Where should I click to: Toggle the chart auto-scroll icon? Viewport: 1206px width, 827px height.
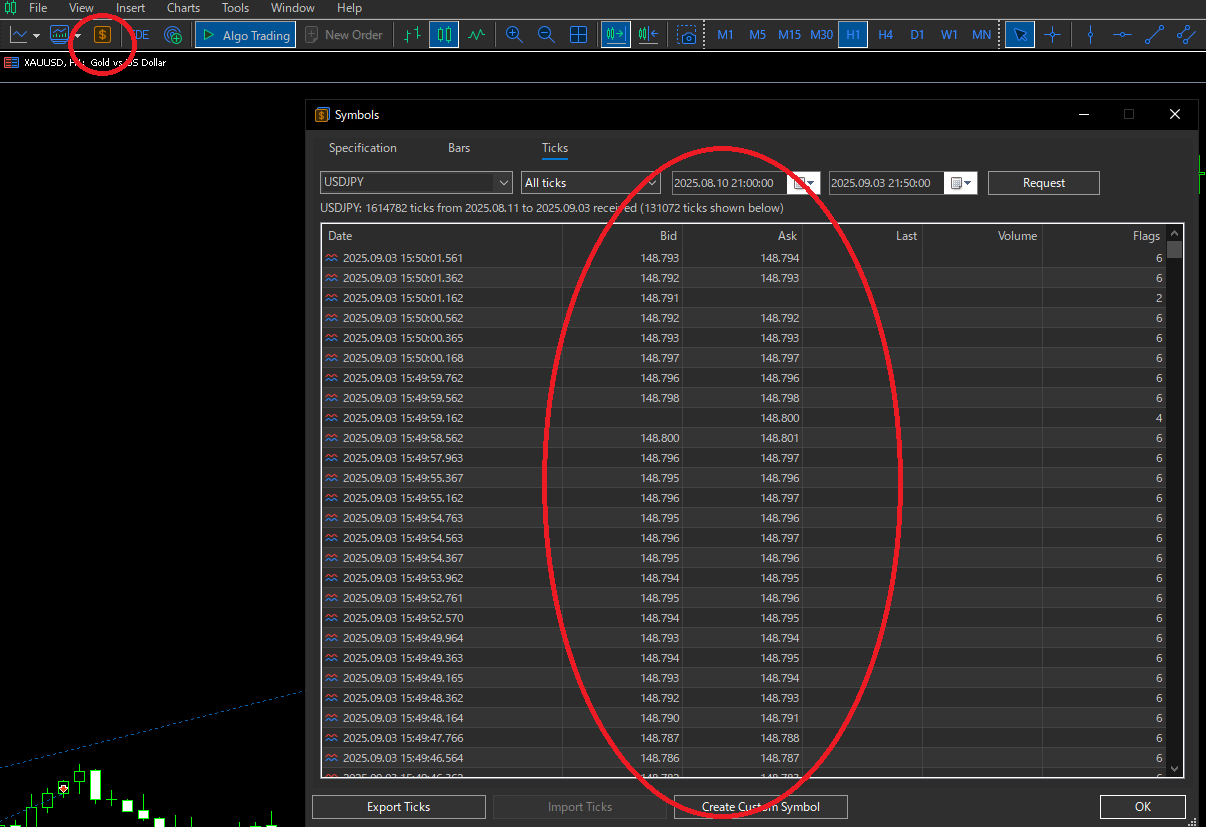click(615, 35)
